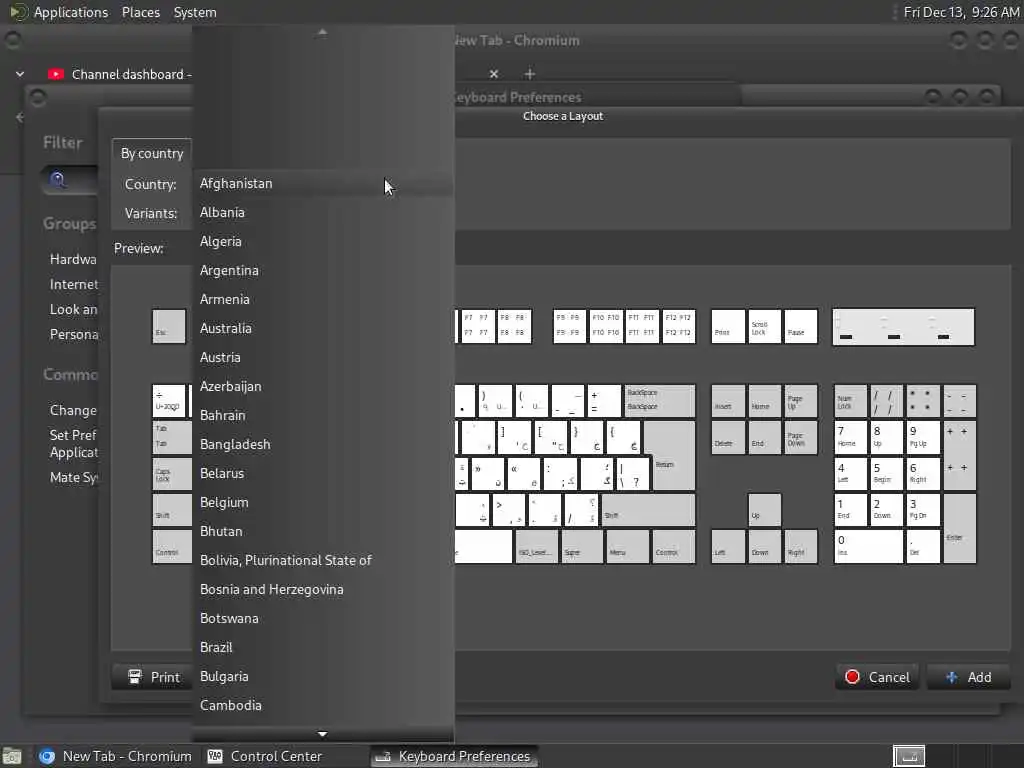Click the workspace switcher in bottom panel

click(x=909, y=756)
